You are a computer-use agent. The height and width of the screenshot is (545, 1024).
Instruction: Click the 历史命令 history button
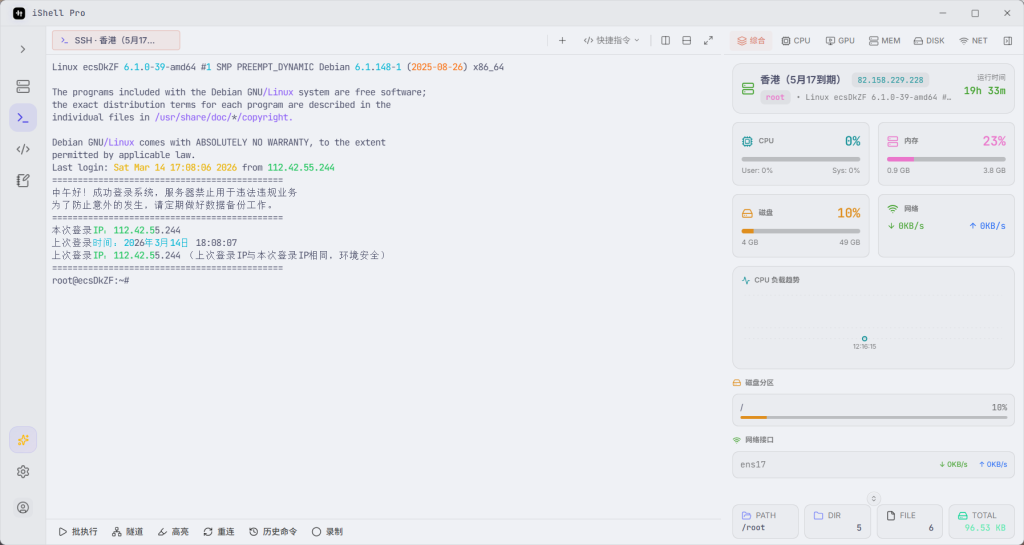[273, 532]
